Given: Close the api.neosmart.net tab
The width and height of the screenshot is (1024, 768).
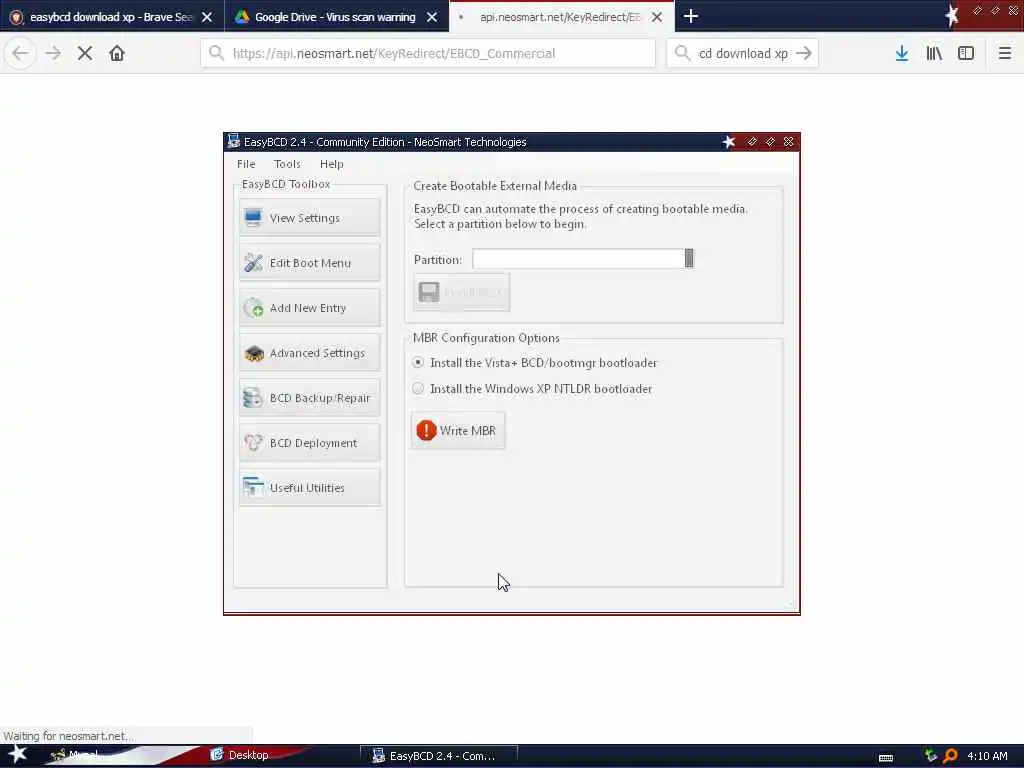Looking at the screenshot, I should pyautogui.click(x=657, y=17).
